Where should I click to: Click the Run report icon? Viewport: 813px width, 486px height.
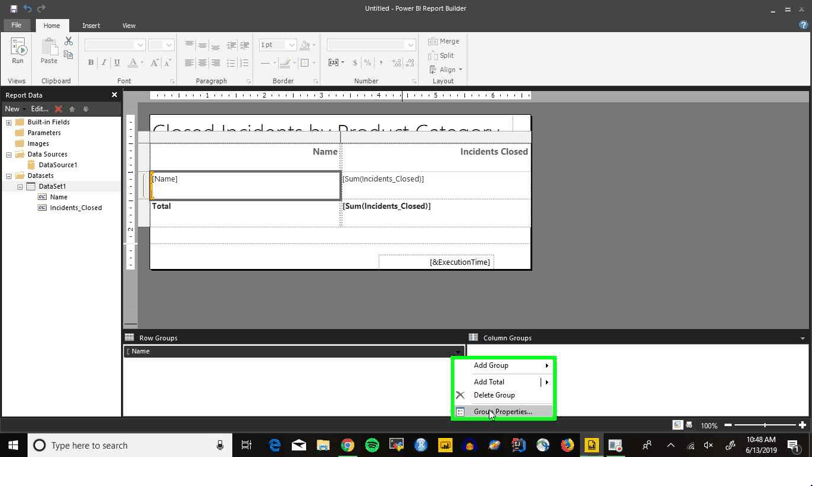pyautogui.click(x=18, y=50)
